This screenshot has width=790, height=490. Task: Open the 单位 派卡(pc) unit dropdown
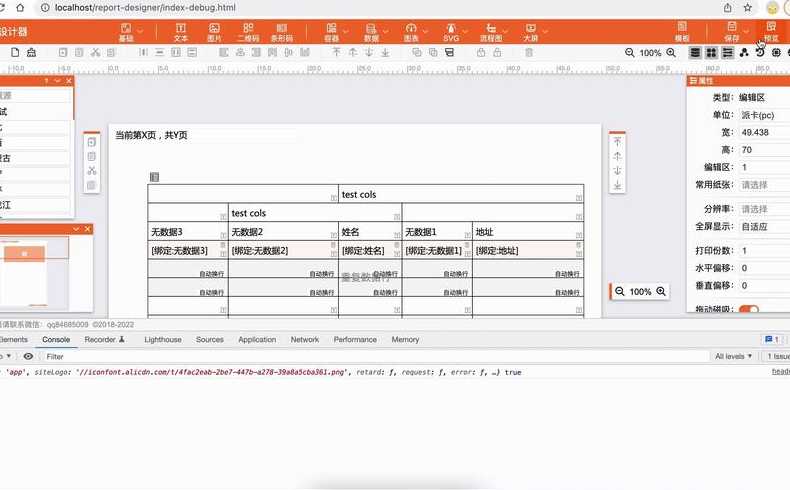(x=764, y=115)
